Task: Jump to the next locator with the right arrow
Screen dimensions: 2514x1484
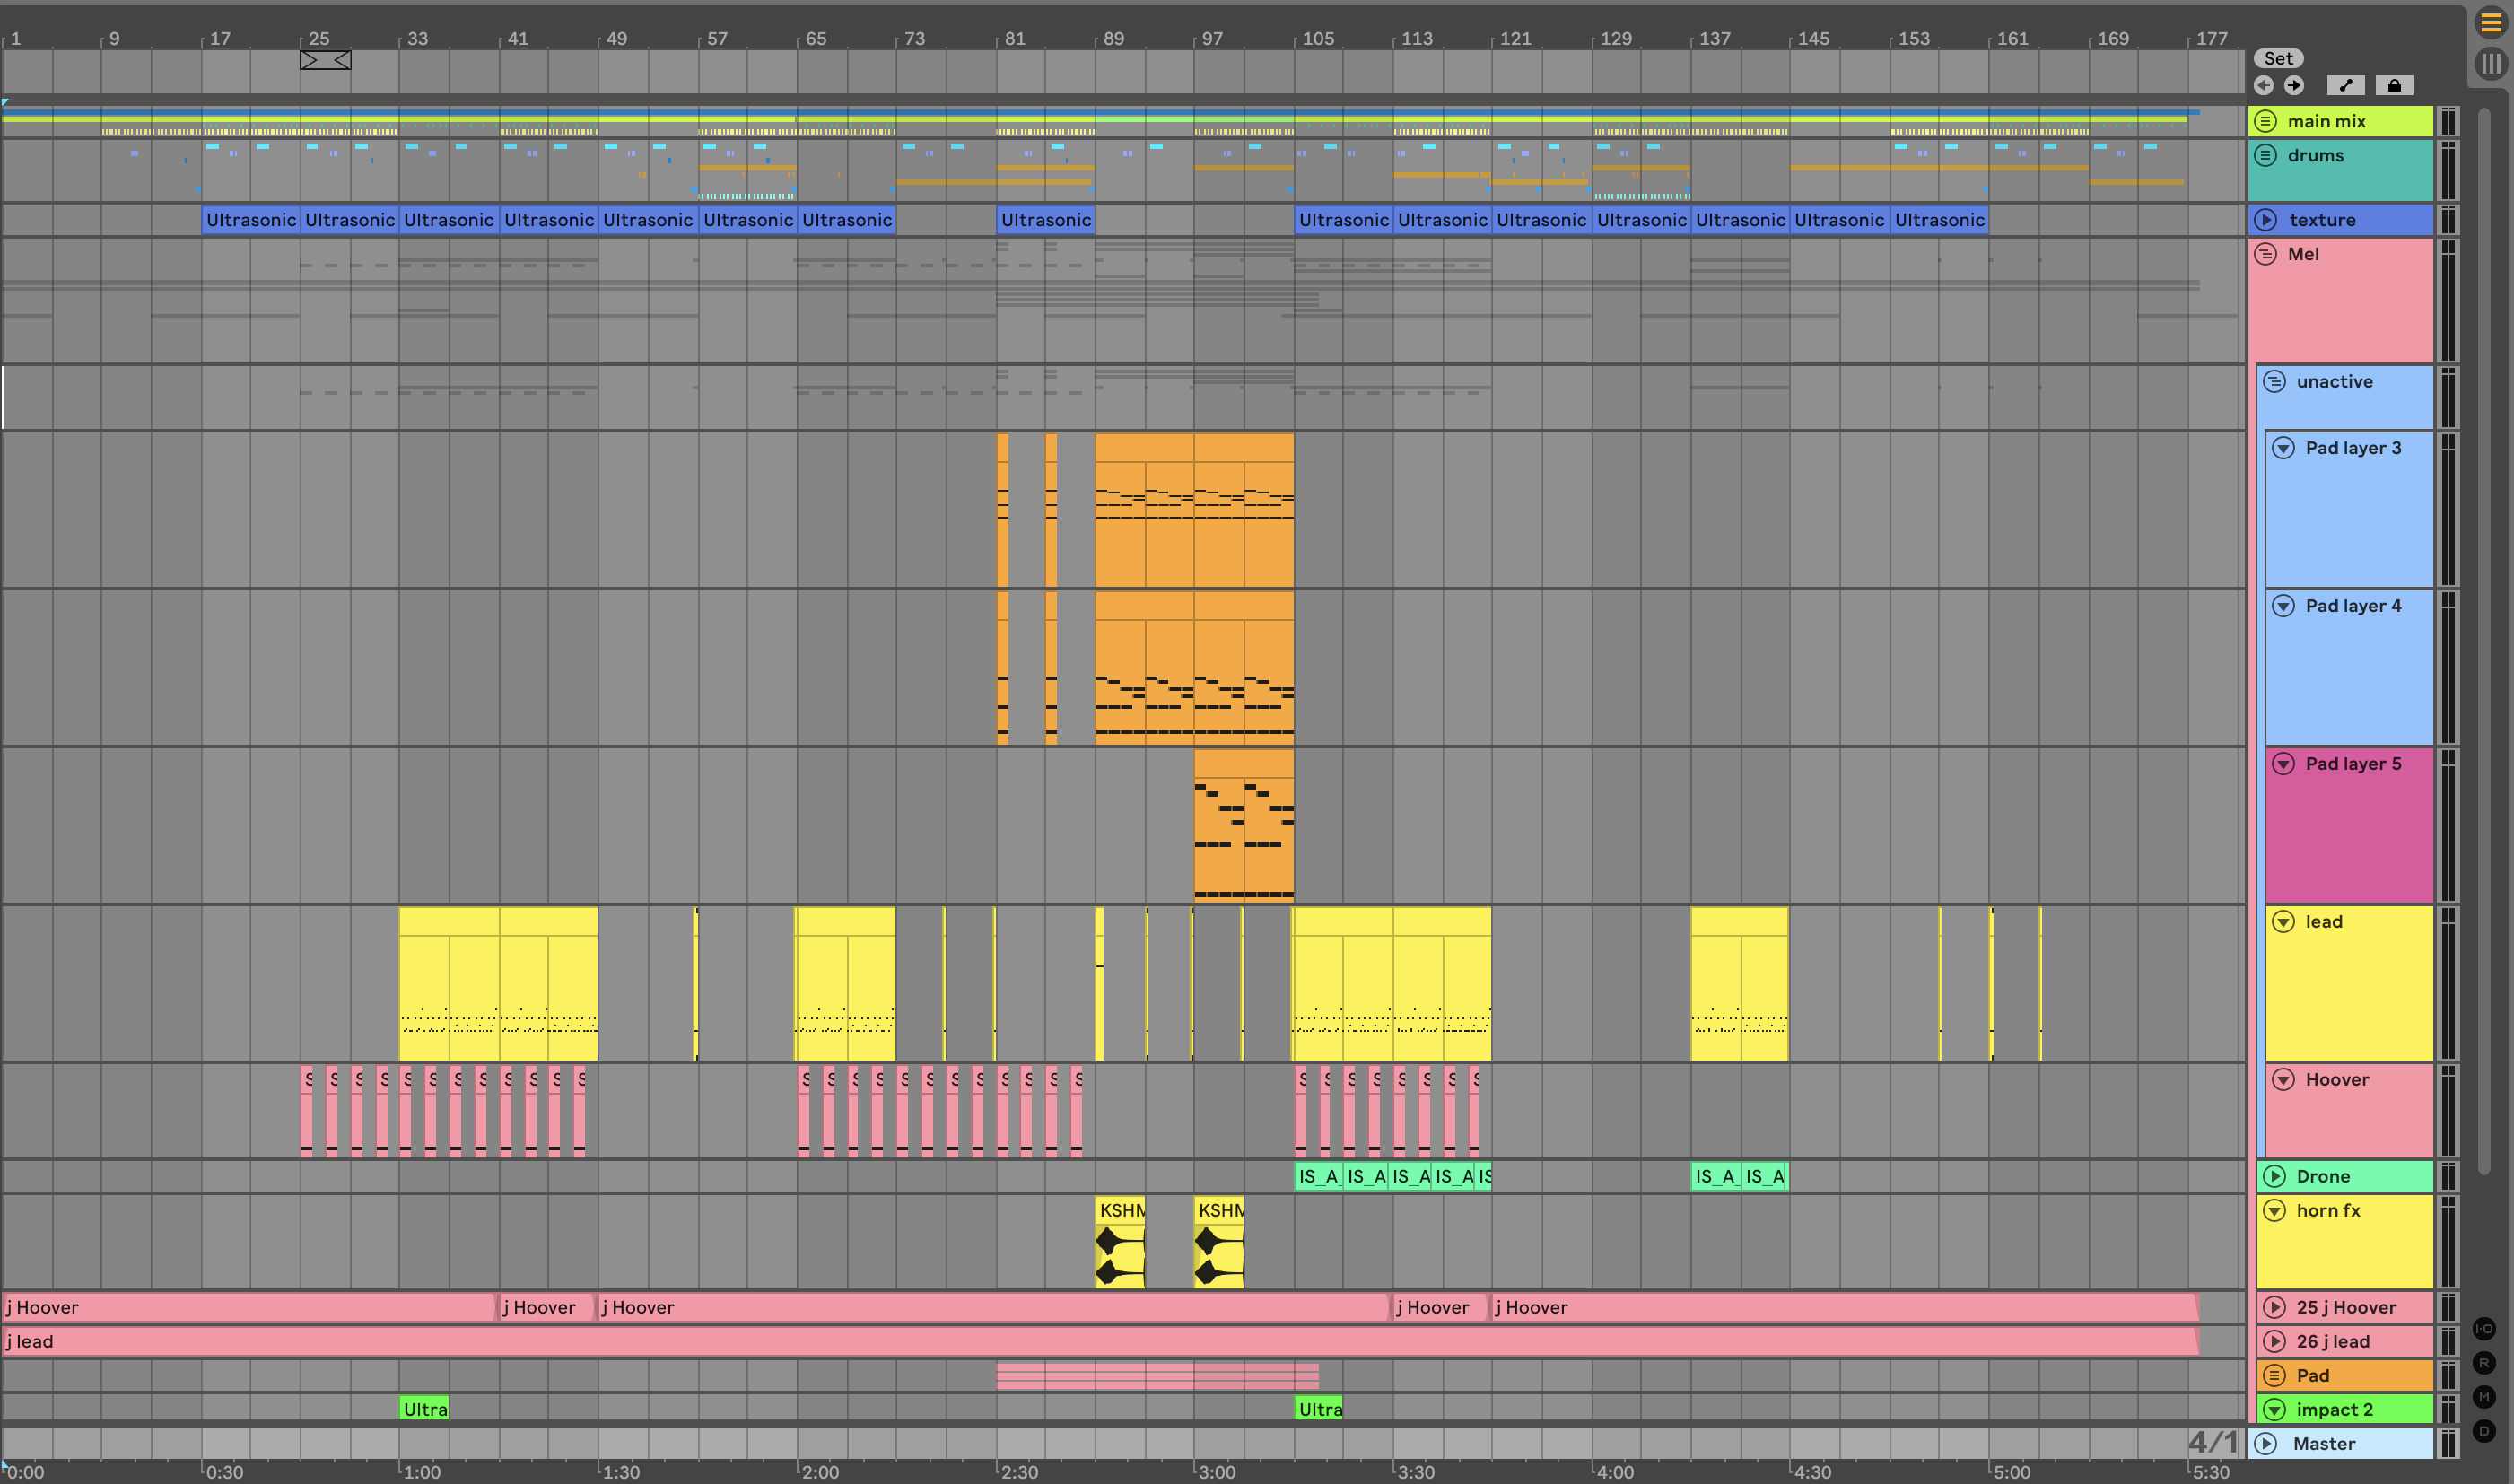Action: pyautogui.click(x=2294, y=86)
